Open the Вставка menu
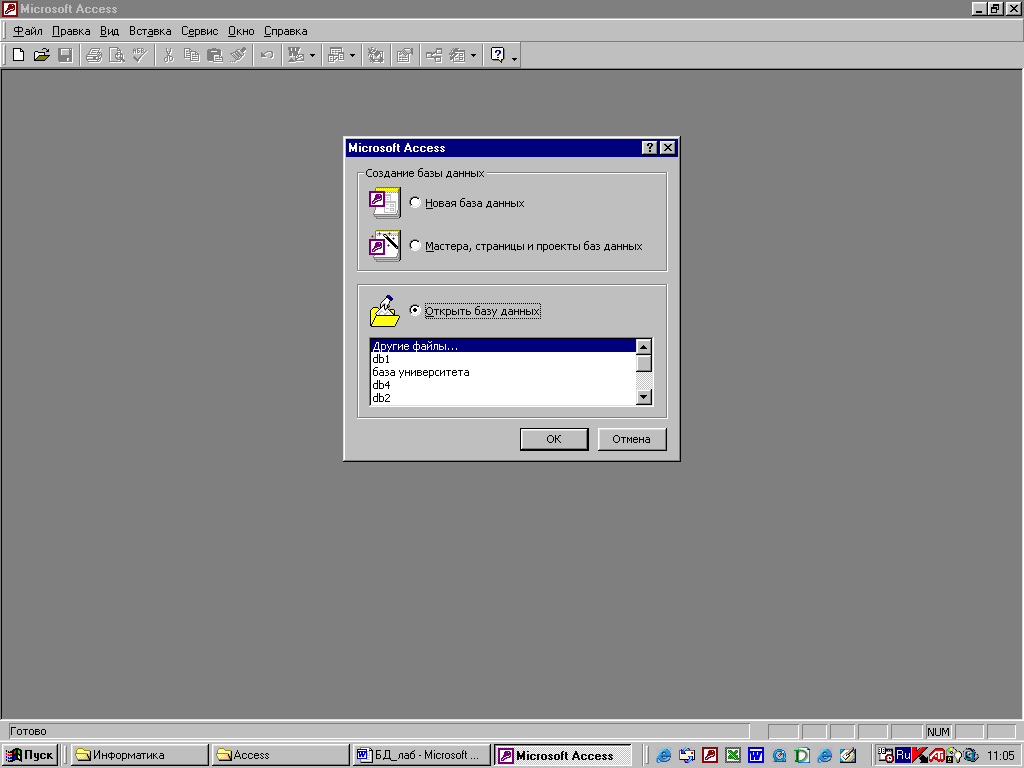The image size is (1024, 768). [x=150, y=31]
